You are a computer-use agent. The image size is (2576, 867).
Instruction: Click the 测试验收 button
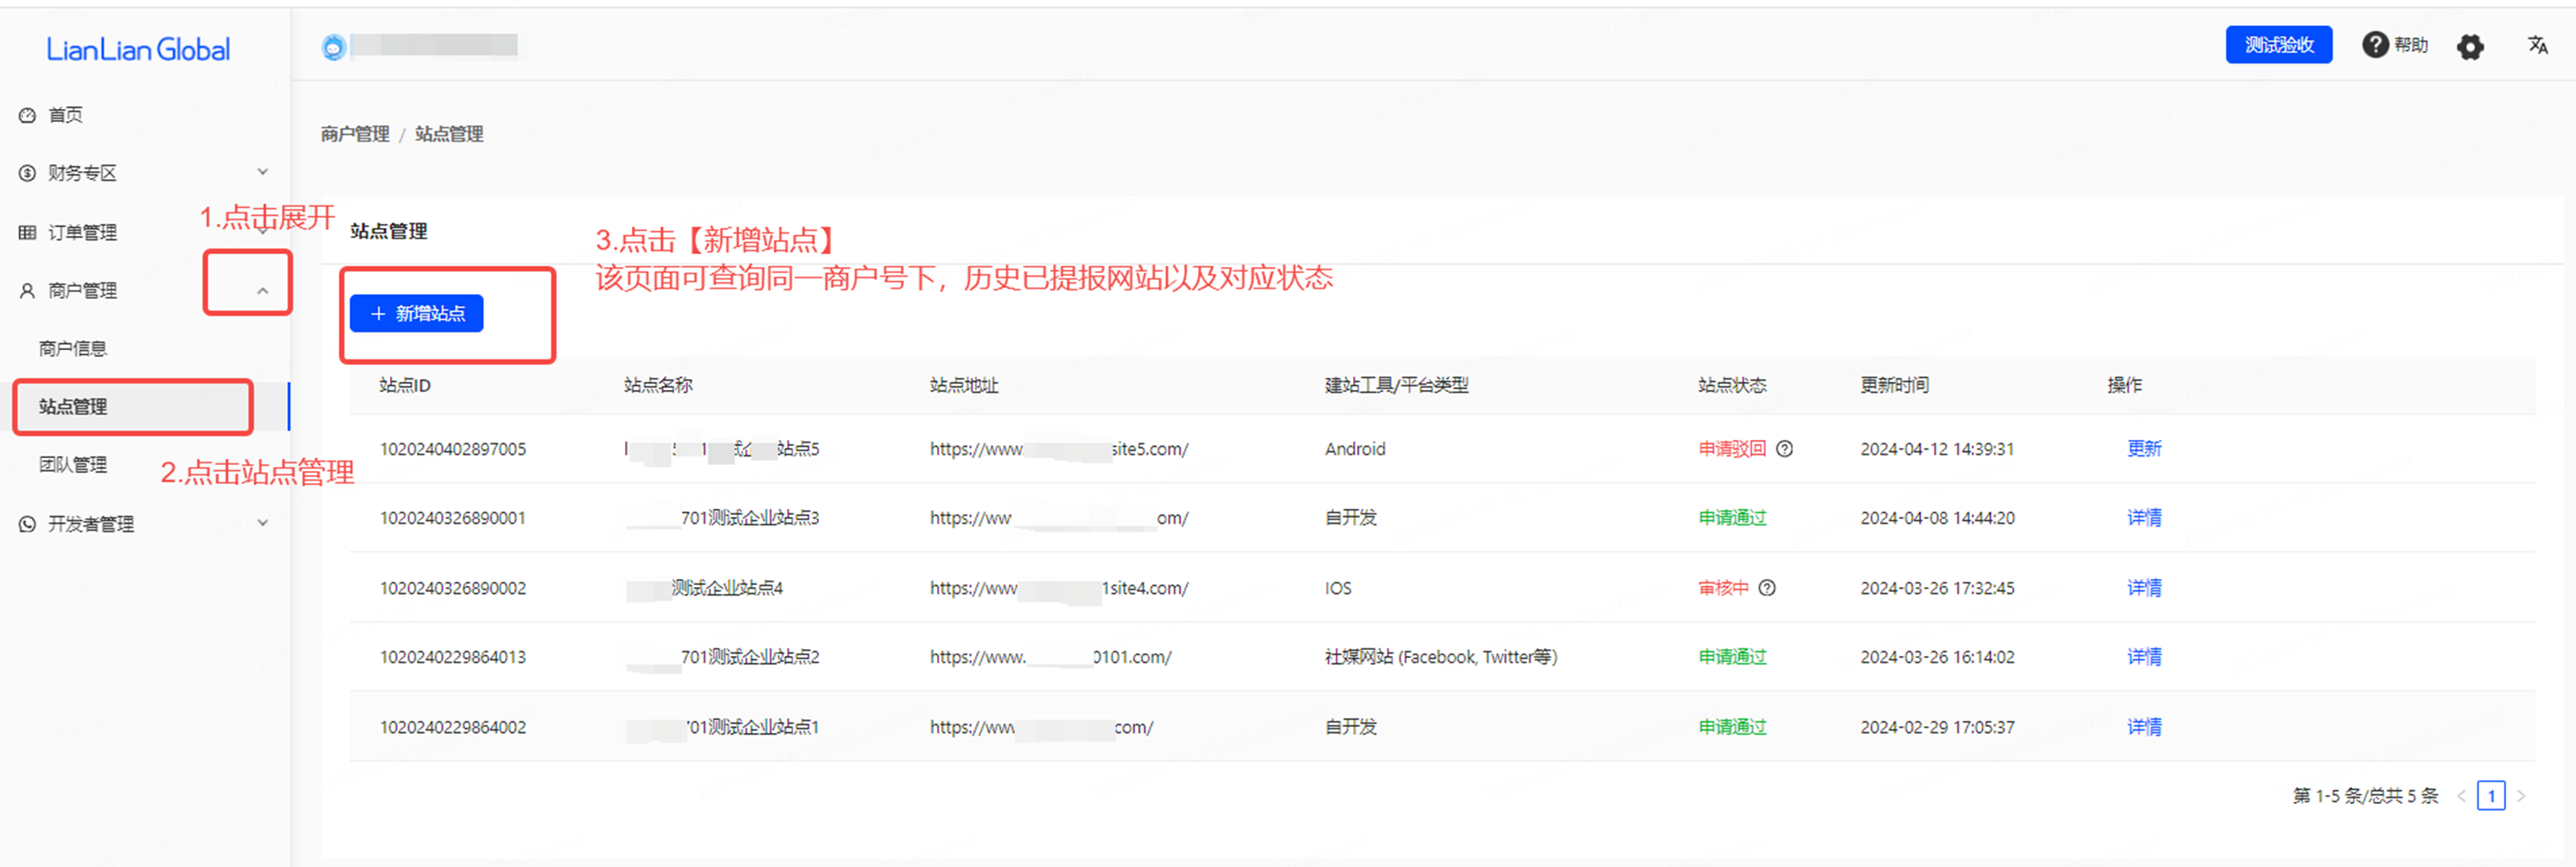pos(2279,45)
